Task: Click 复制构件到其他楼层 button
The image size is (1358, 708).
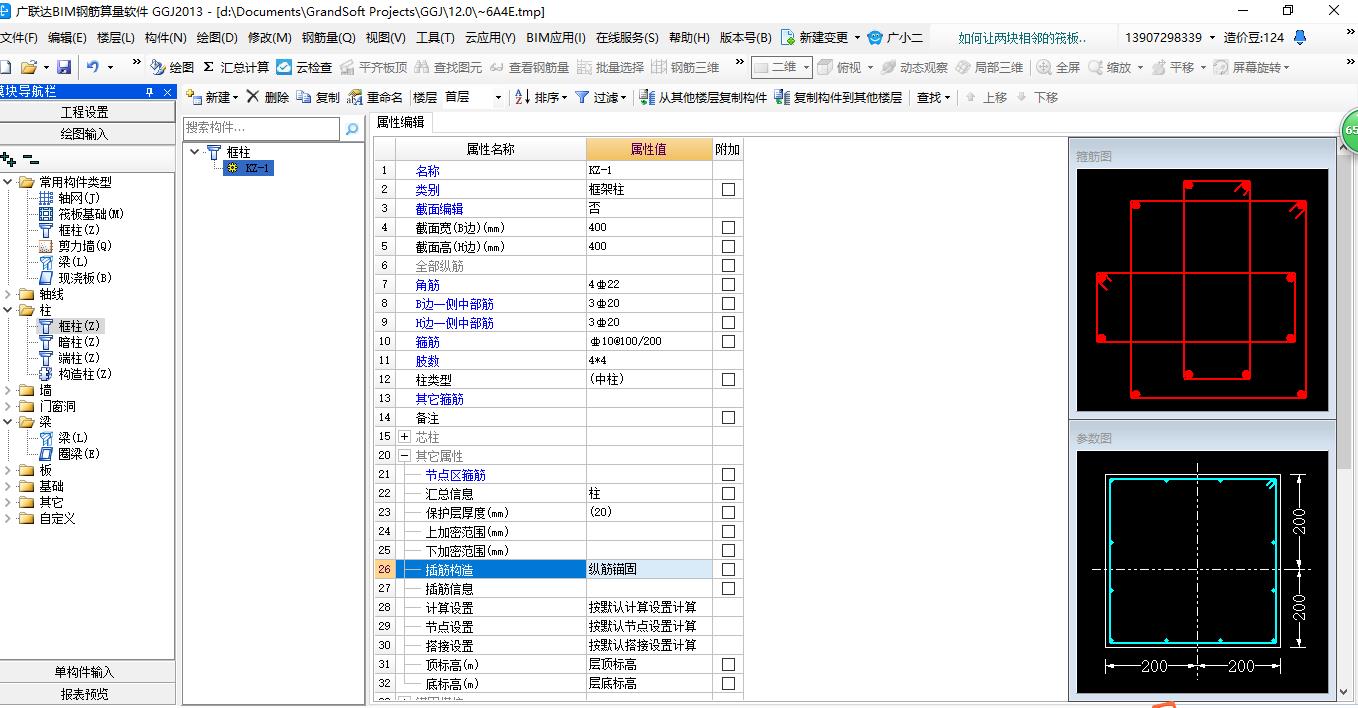Action: pos(838,97)
